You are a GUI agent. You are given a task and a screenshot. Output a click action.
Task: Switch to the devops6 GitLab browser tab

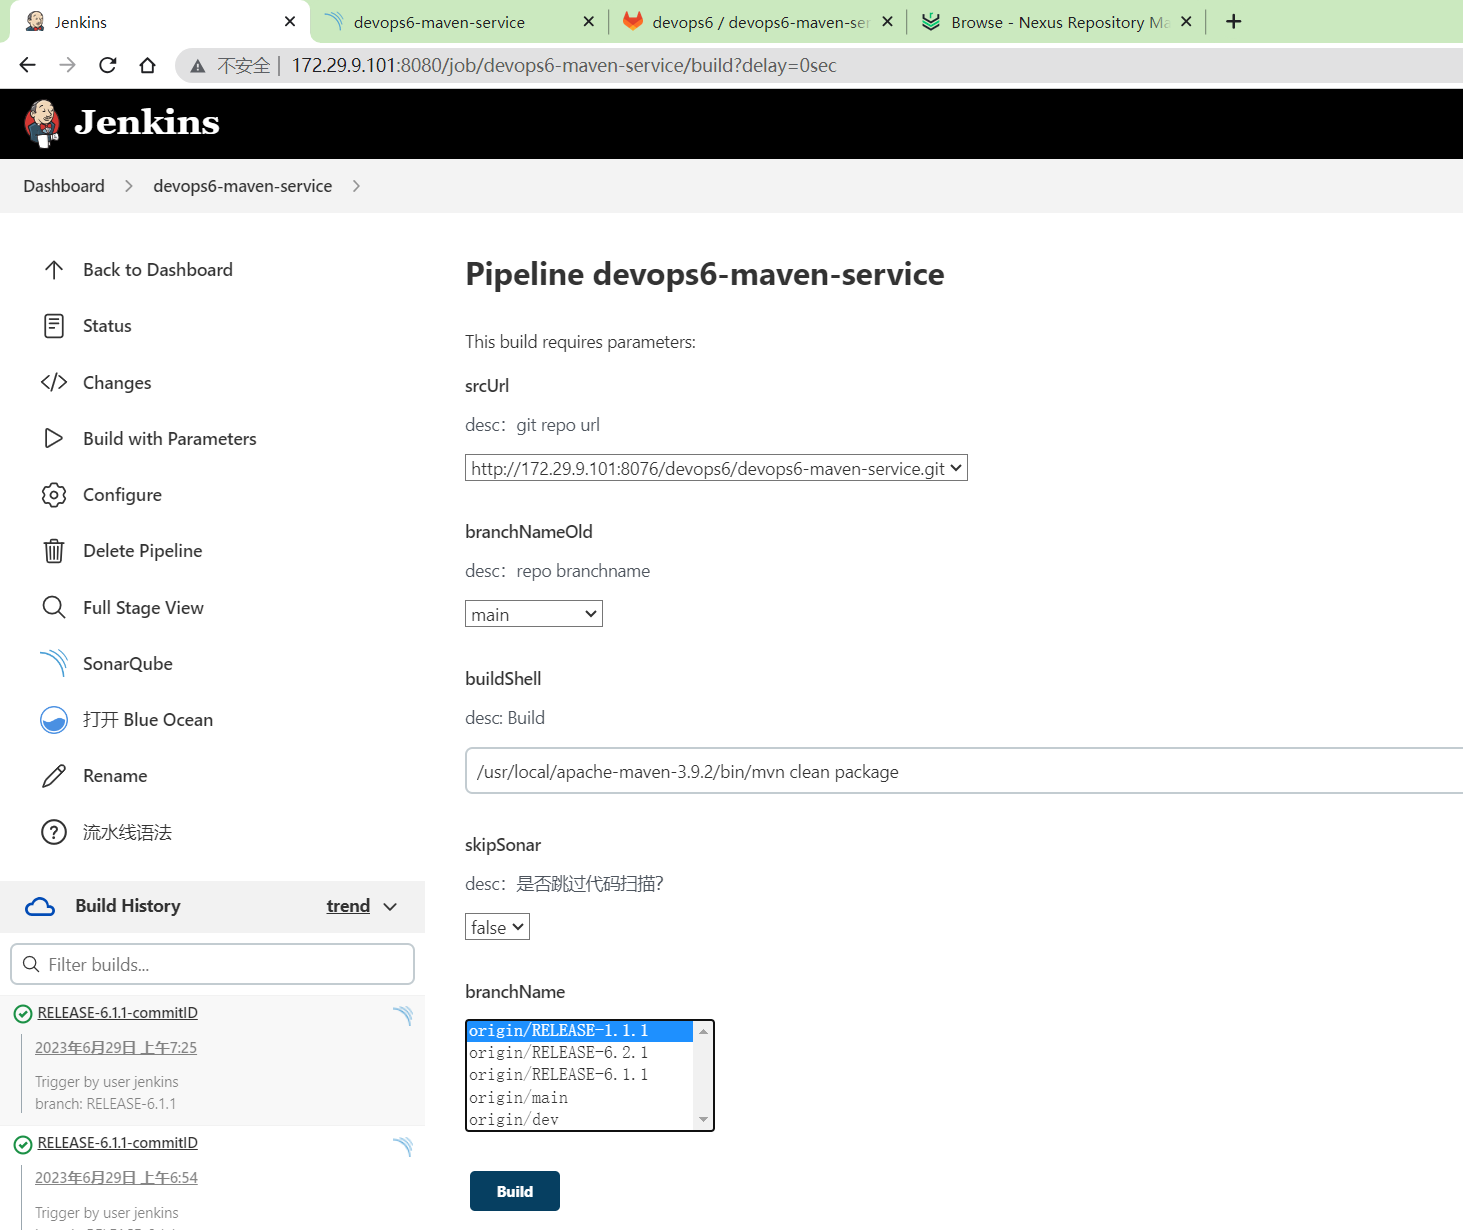[758, 22]
